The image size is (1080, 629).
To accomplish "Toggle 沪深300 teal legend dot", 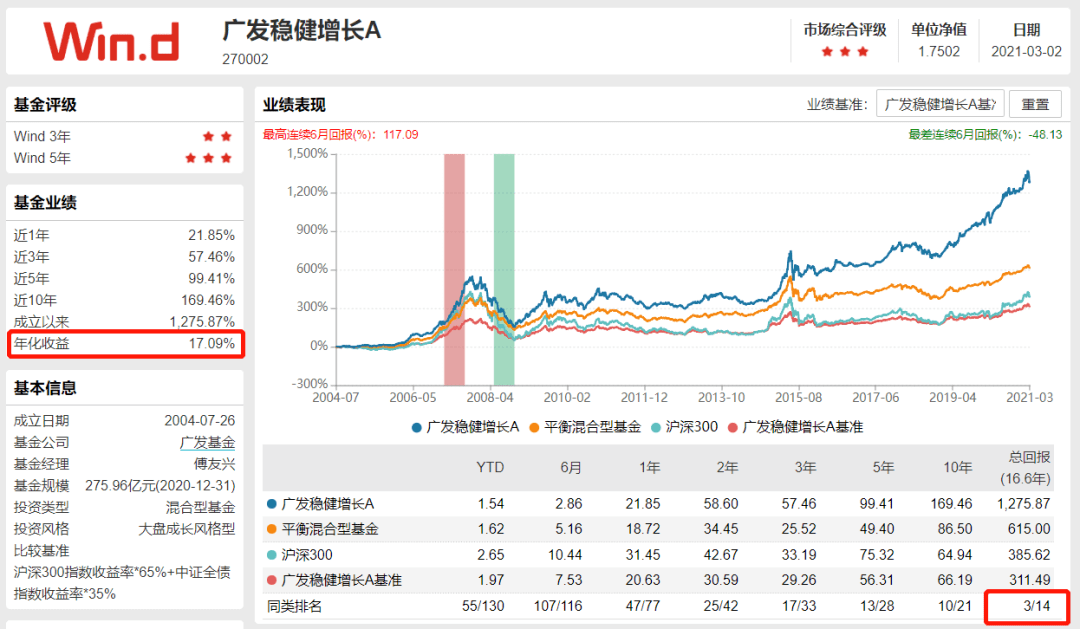I will tap(656, 428).
